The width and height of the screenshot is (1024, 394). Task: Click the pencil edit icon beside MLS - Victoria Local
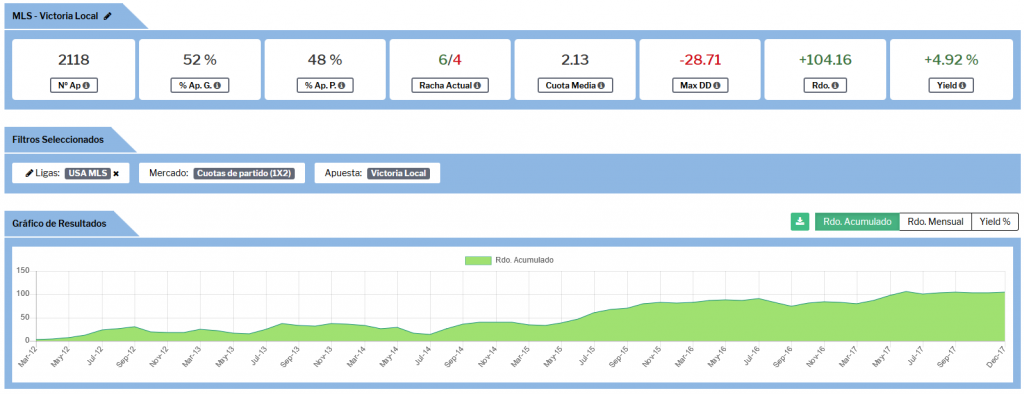coord(107,16)
